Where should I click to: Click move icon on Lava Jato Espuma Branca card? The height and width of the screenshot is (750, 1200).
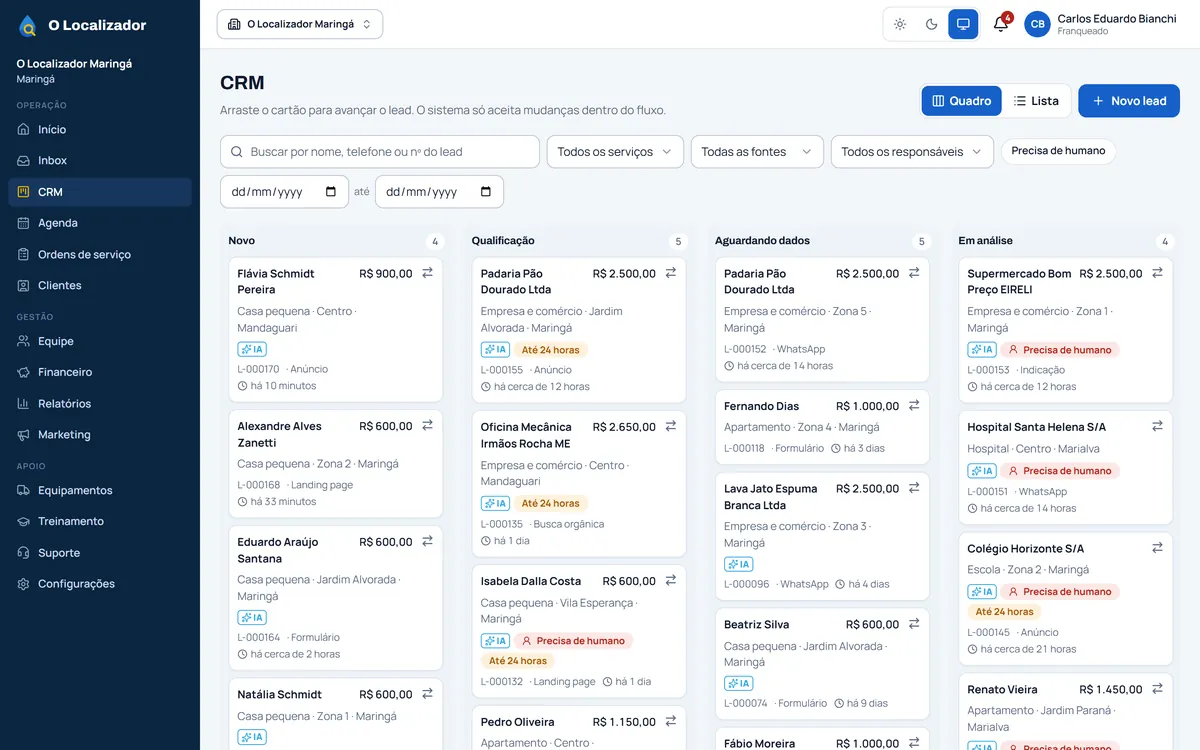coord(913,489)
